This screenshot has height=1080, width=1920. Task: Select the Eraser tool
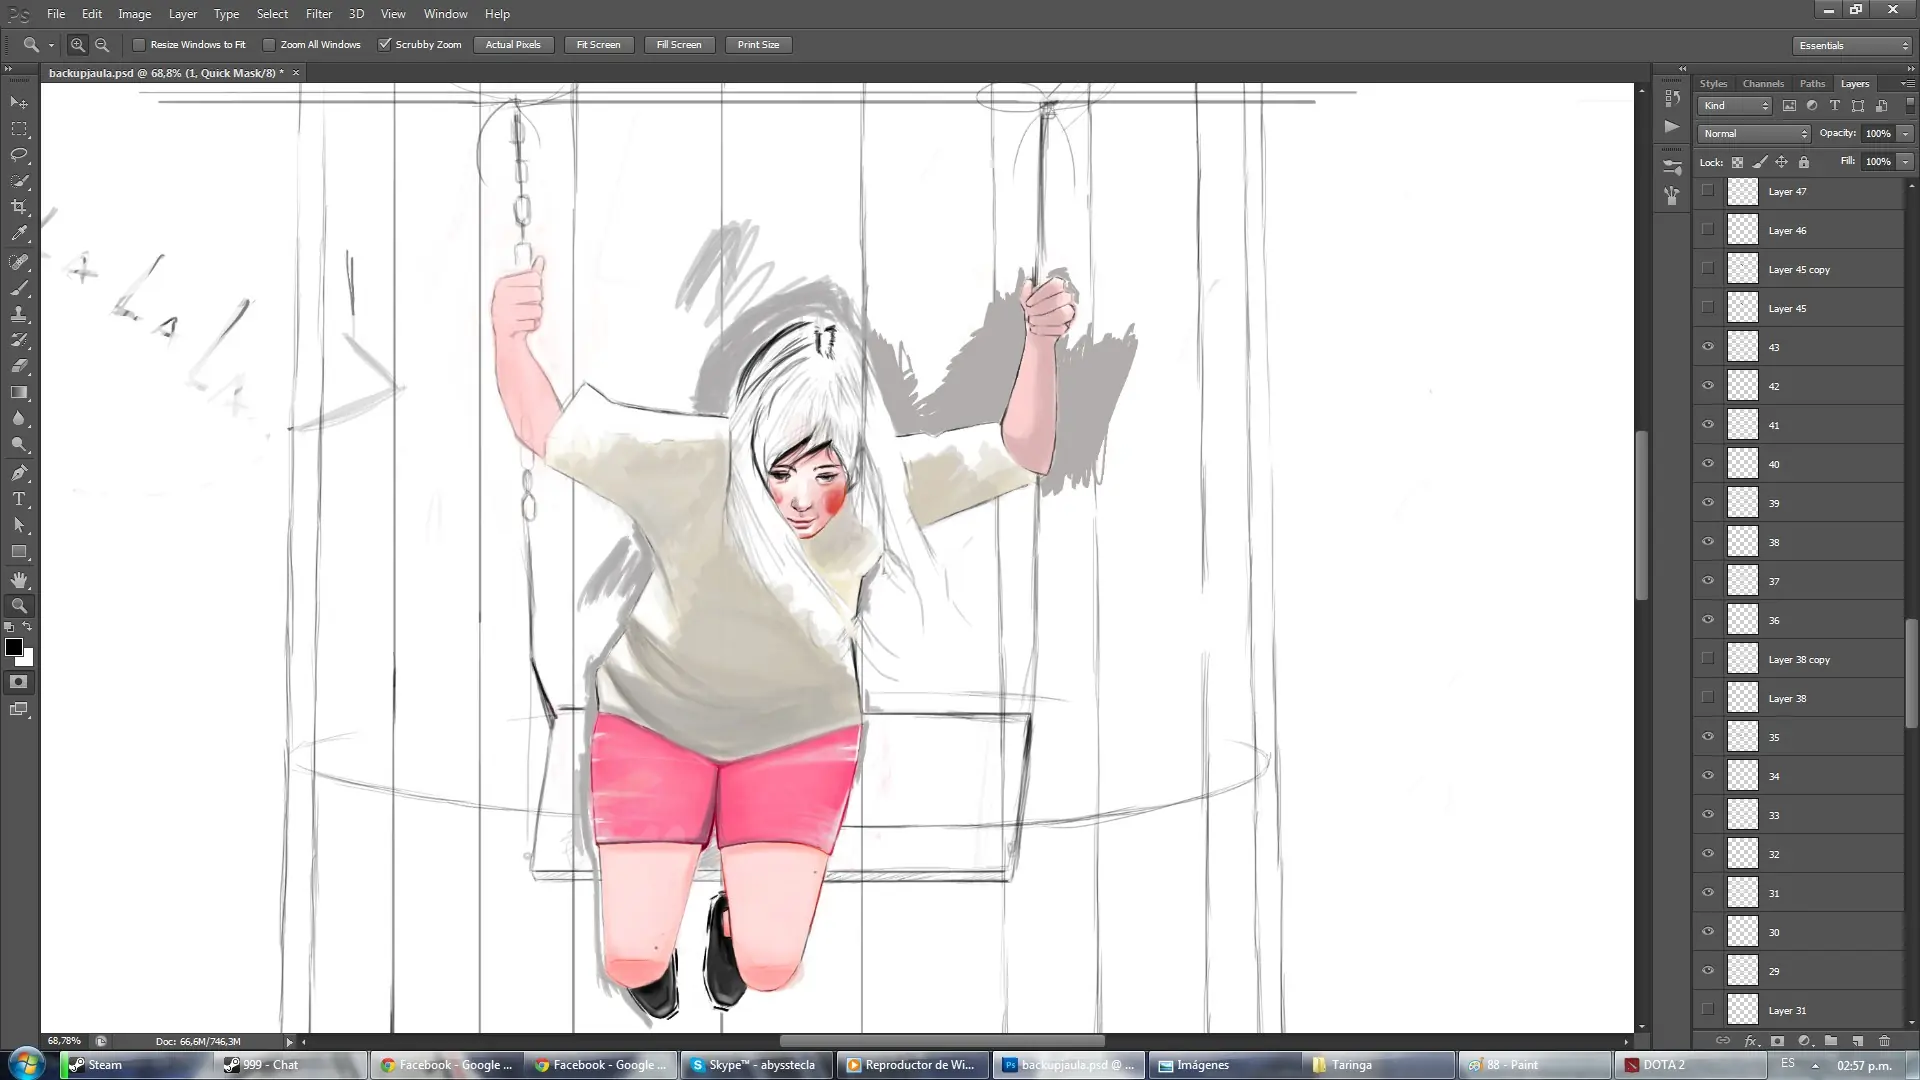point(19,366)
